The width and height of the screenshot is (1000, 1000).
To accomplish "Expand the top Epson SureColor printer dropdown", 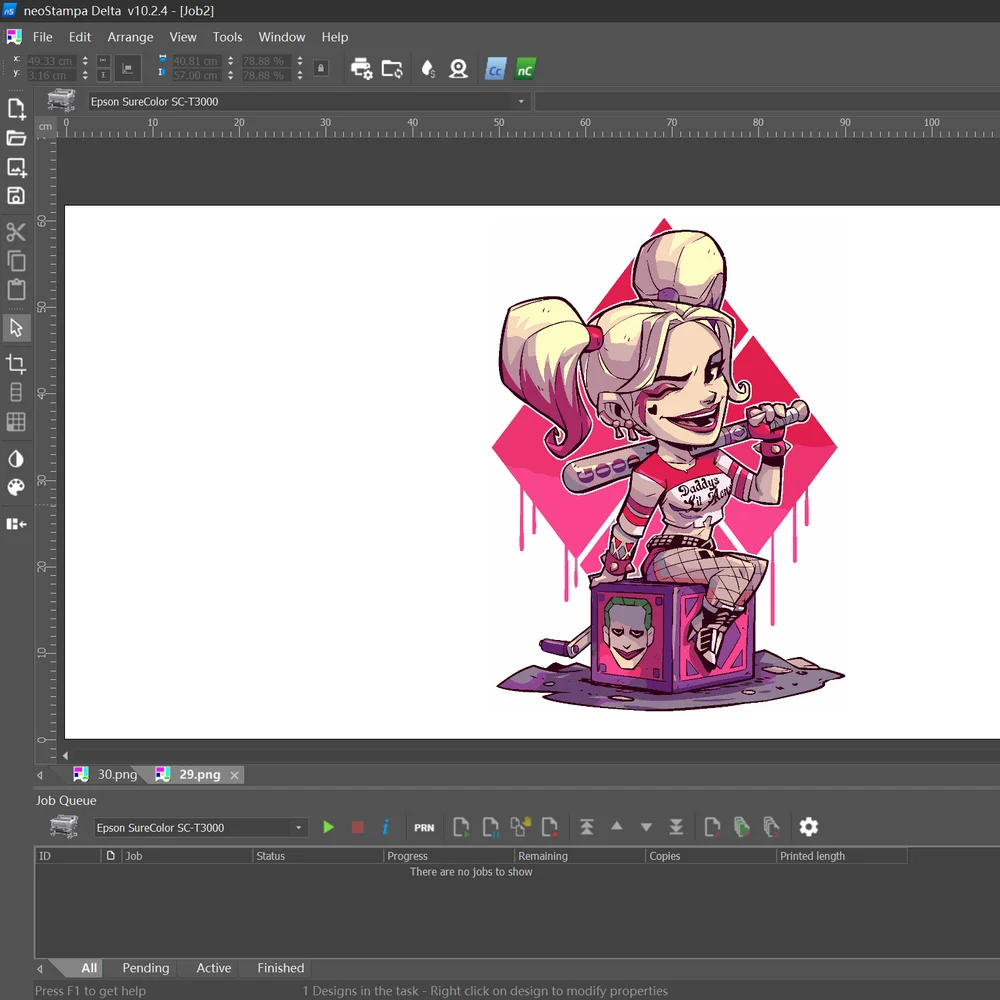I will pyautogui.click(x=521, y=101).
